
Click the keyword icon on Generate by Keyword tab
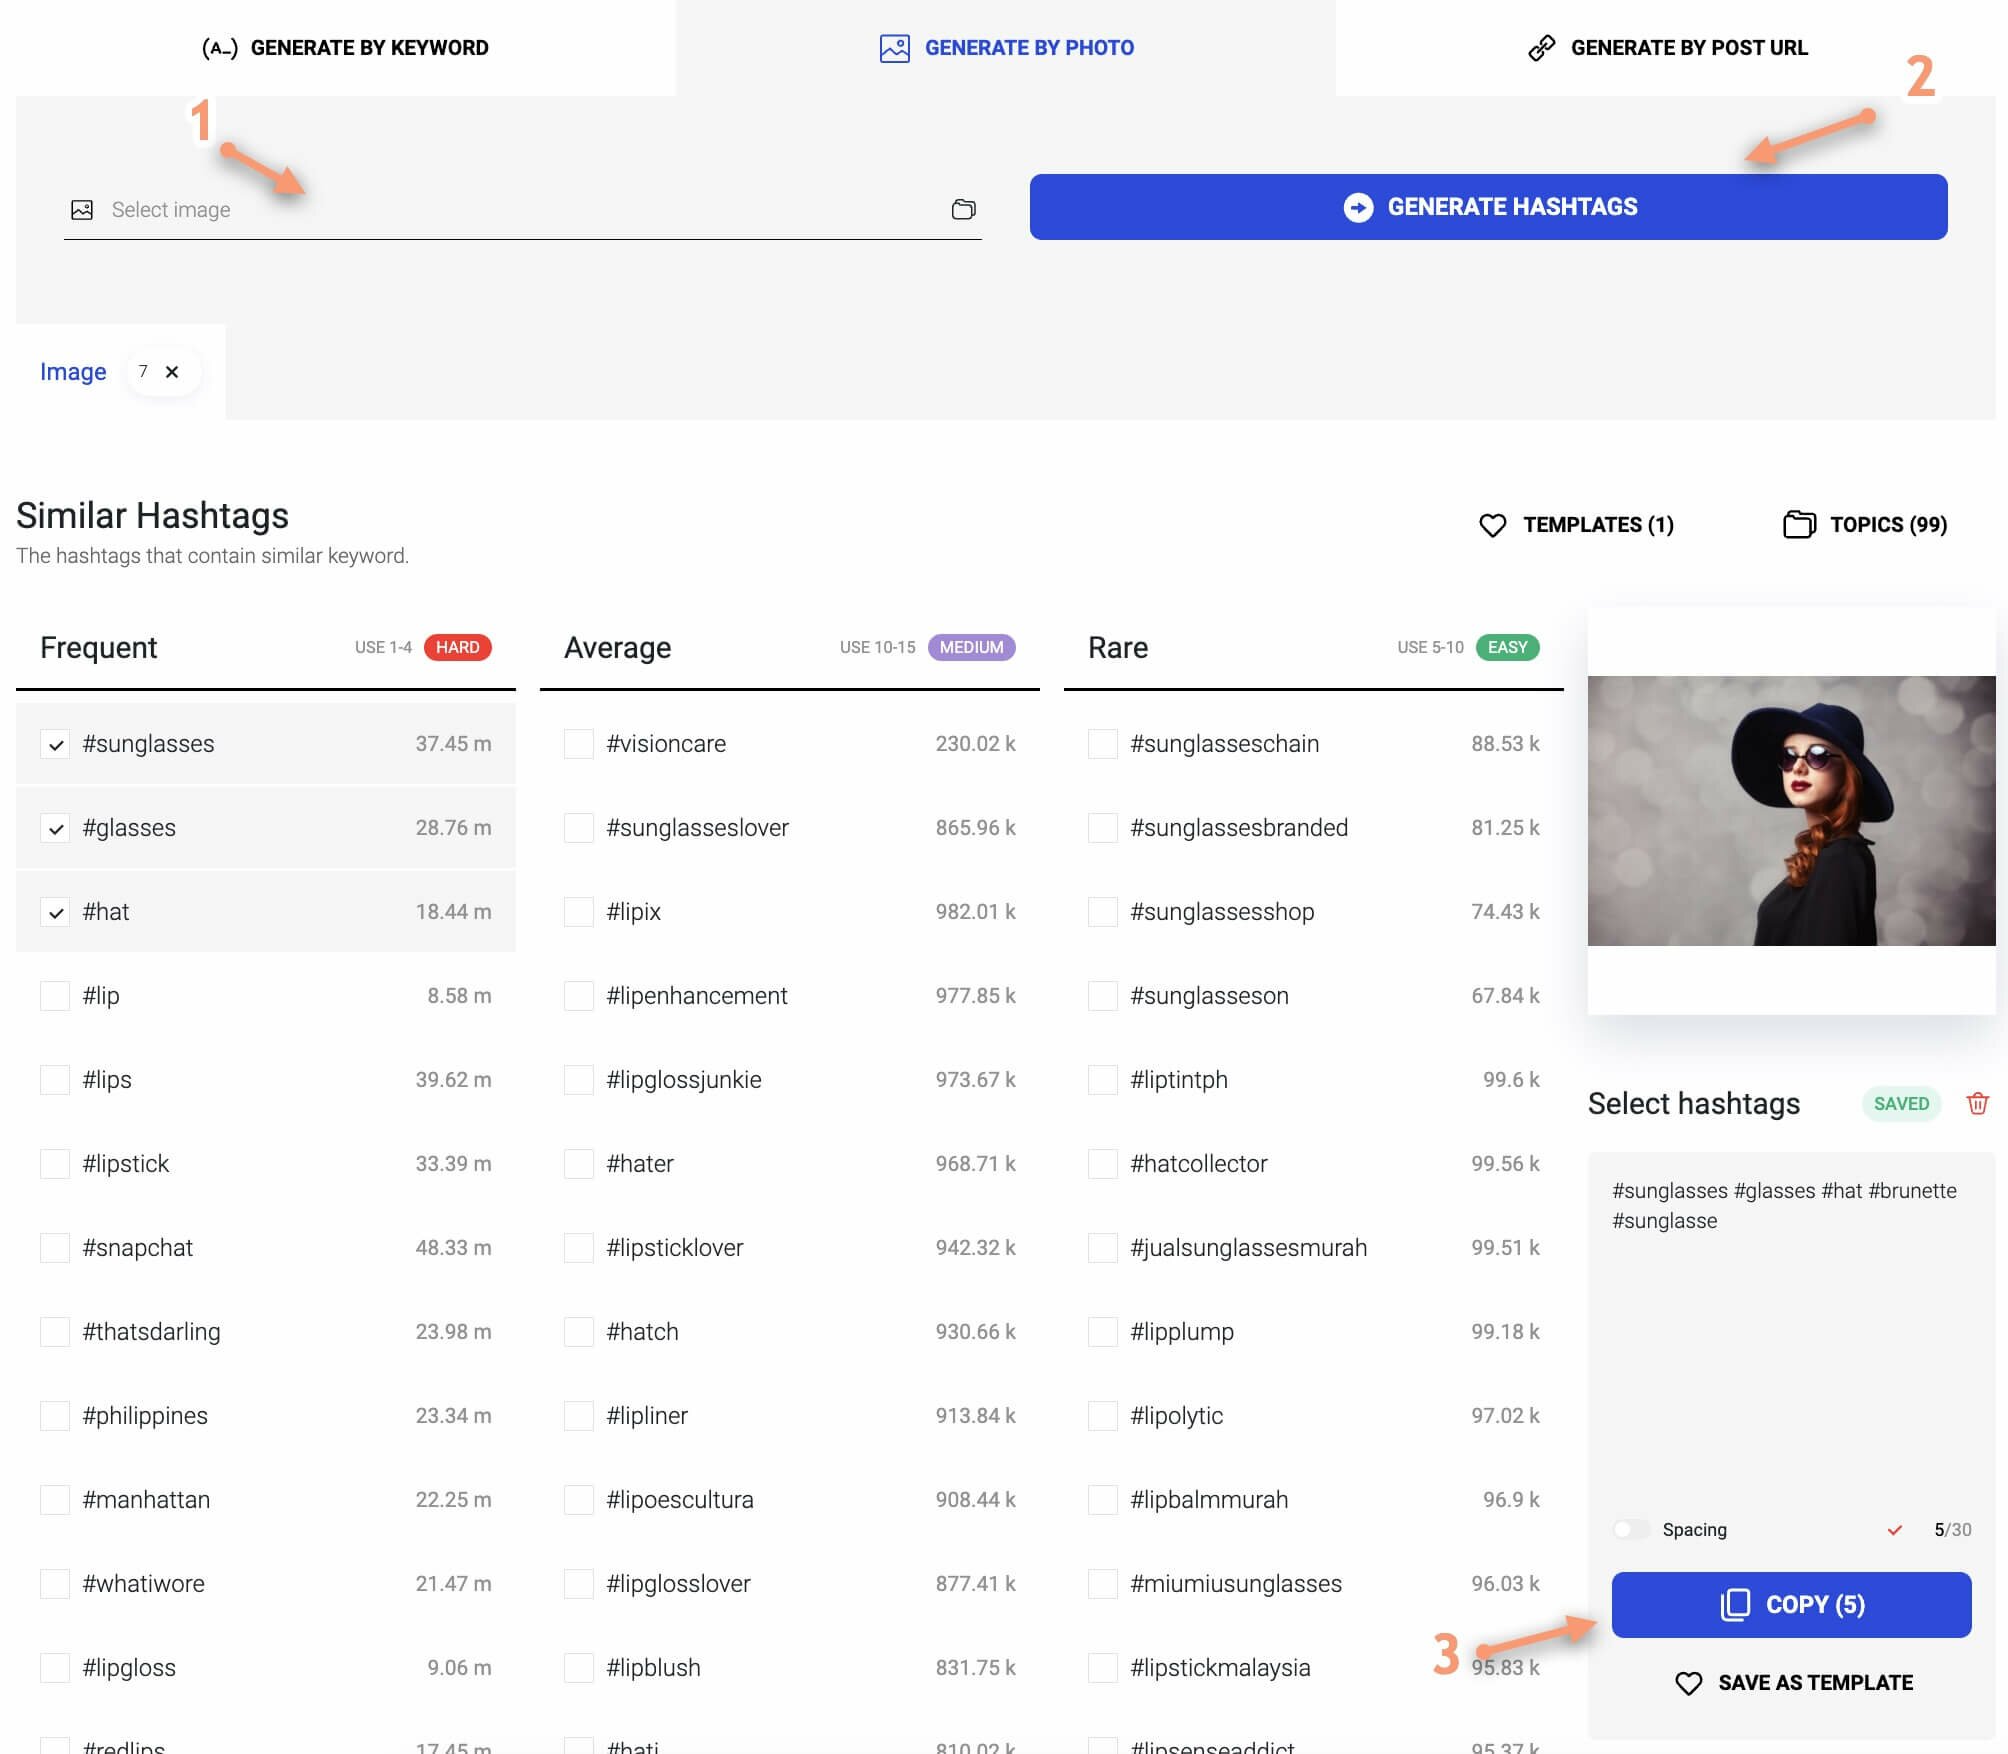tap(219, 48)
